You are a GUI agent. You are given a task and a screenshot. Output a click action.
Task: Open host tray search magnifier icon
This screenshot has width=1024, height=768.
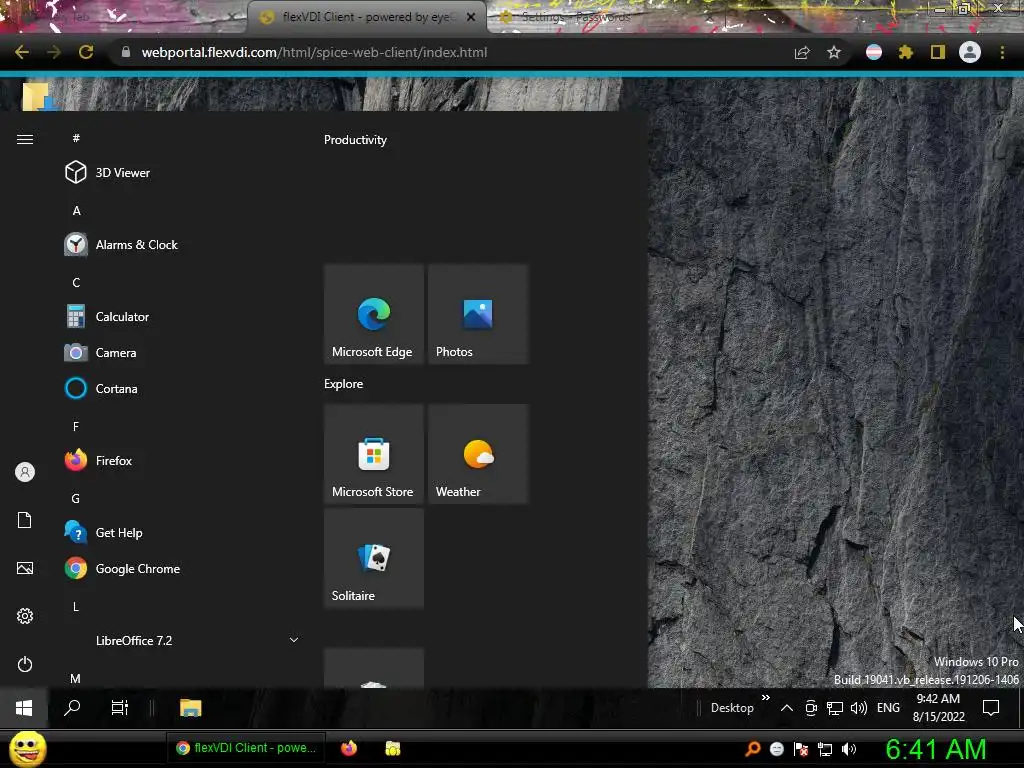(752, 749)
